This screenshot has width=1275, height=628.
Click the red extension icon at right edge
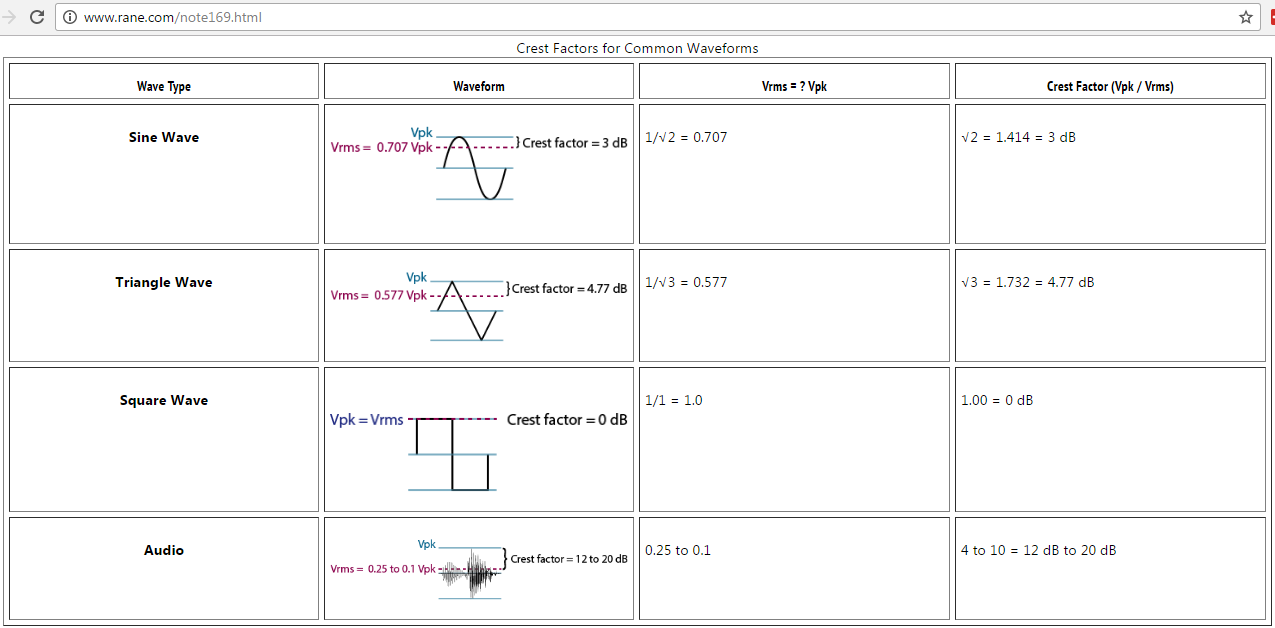(x=1272, y=17)
